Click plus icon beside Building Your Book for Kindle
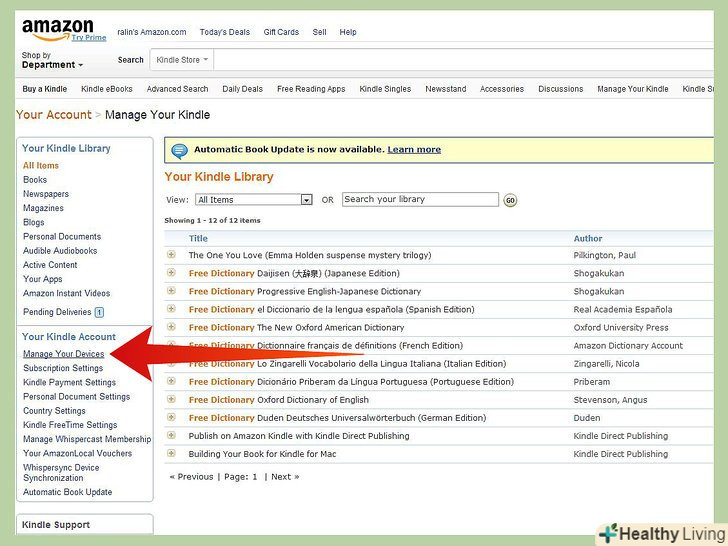 172,454
